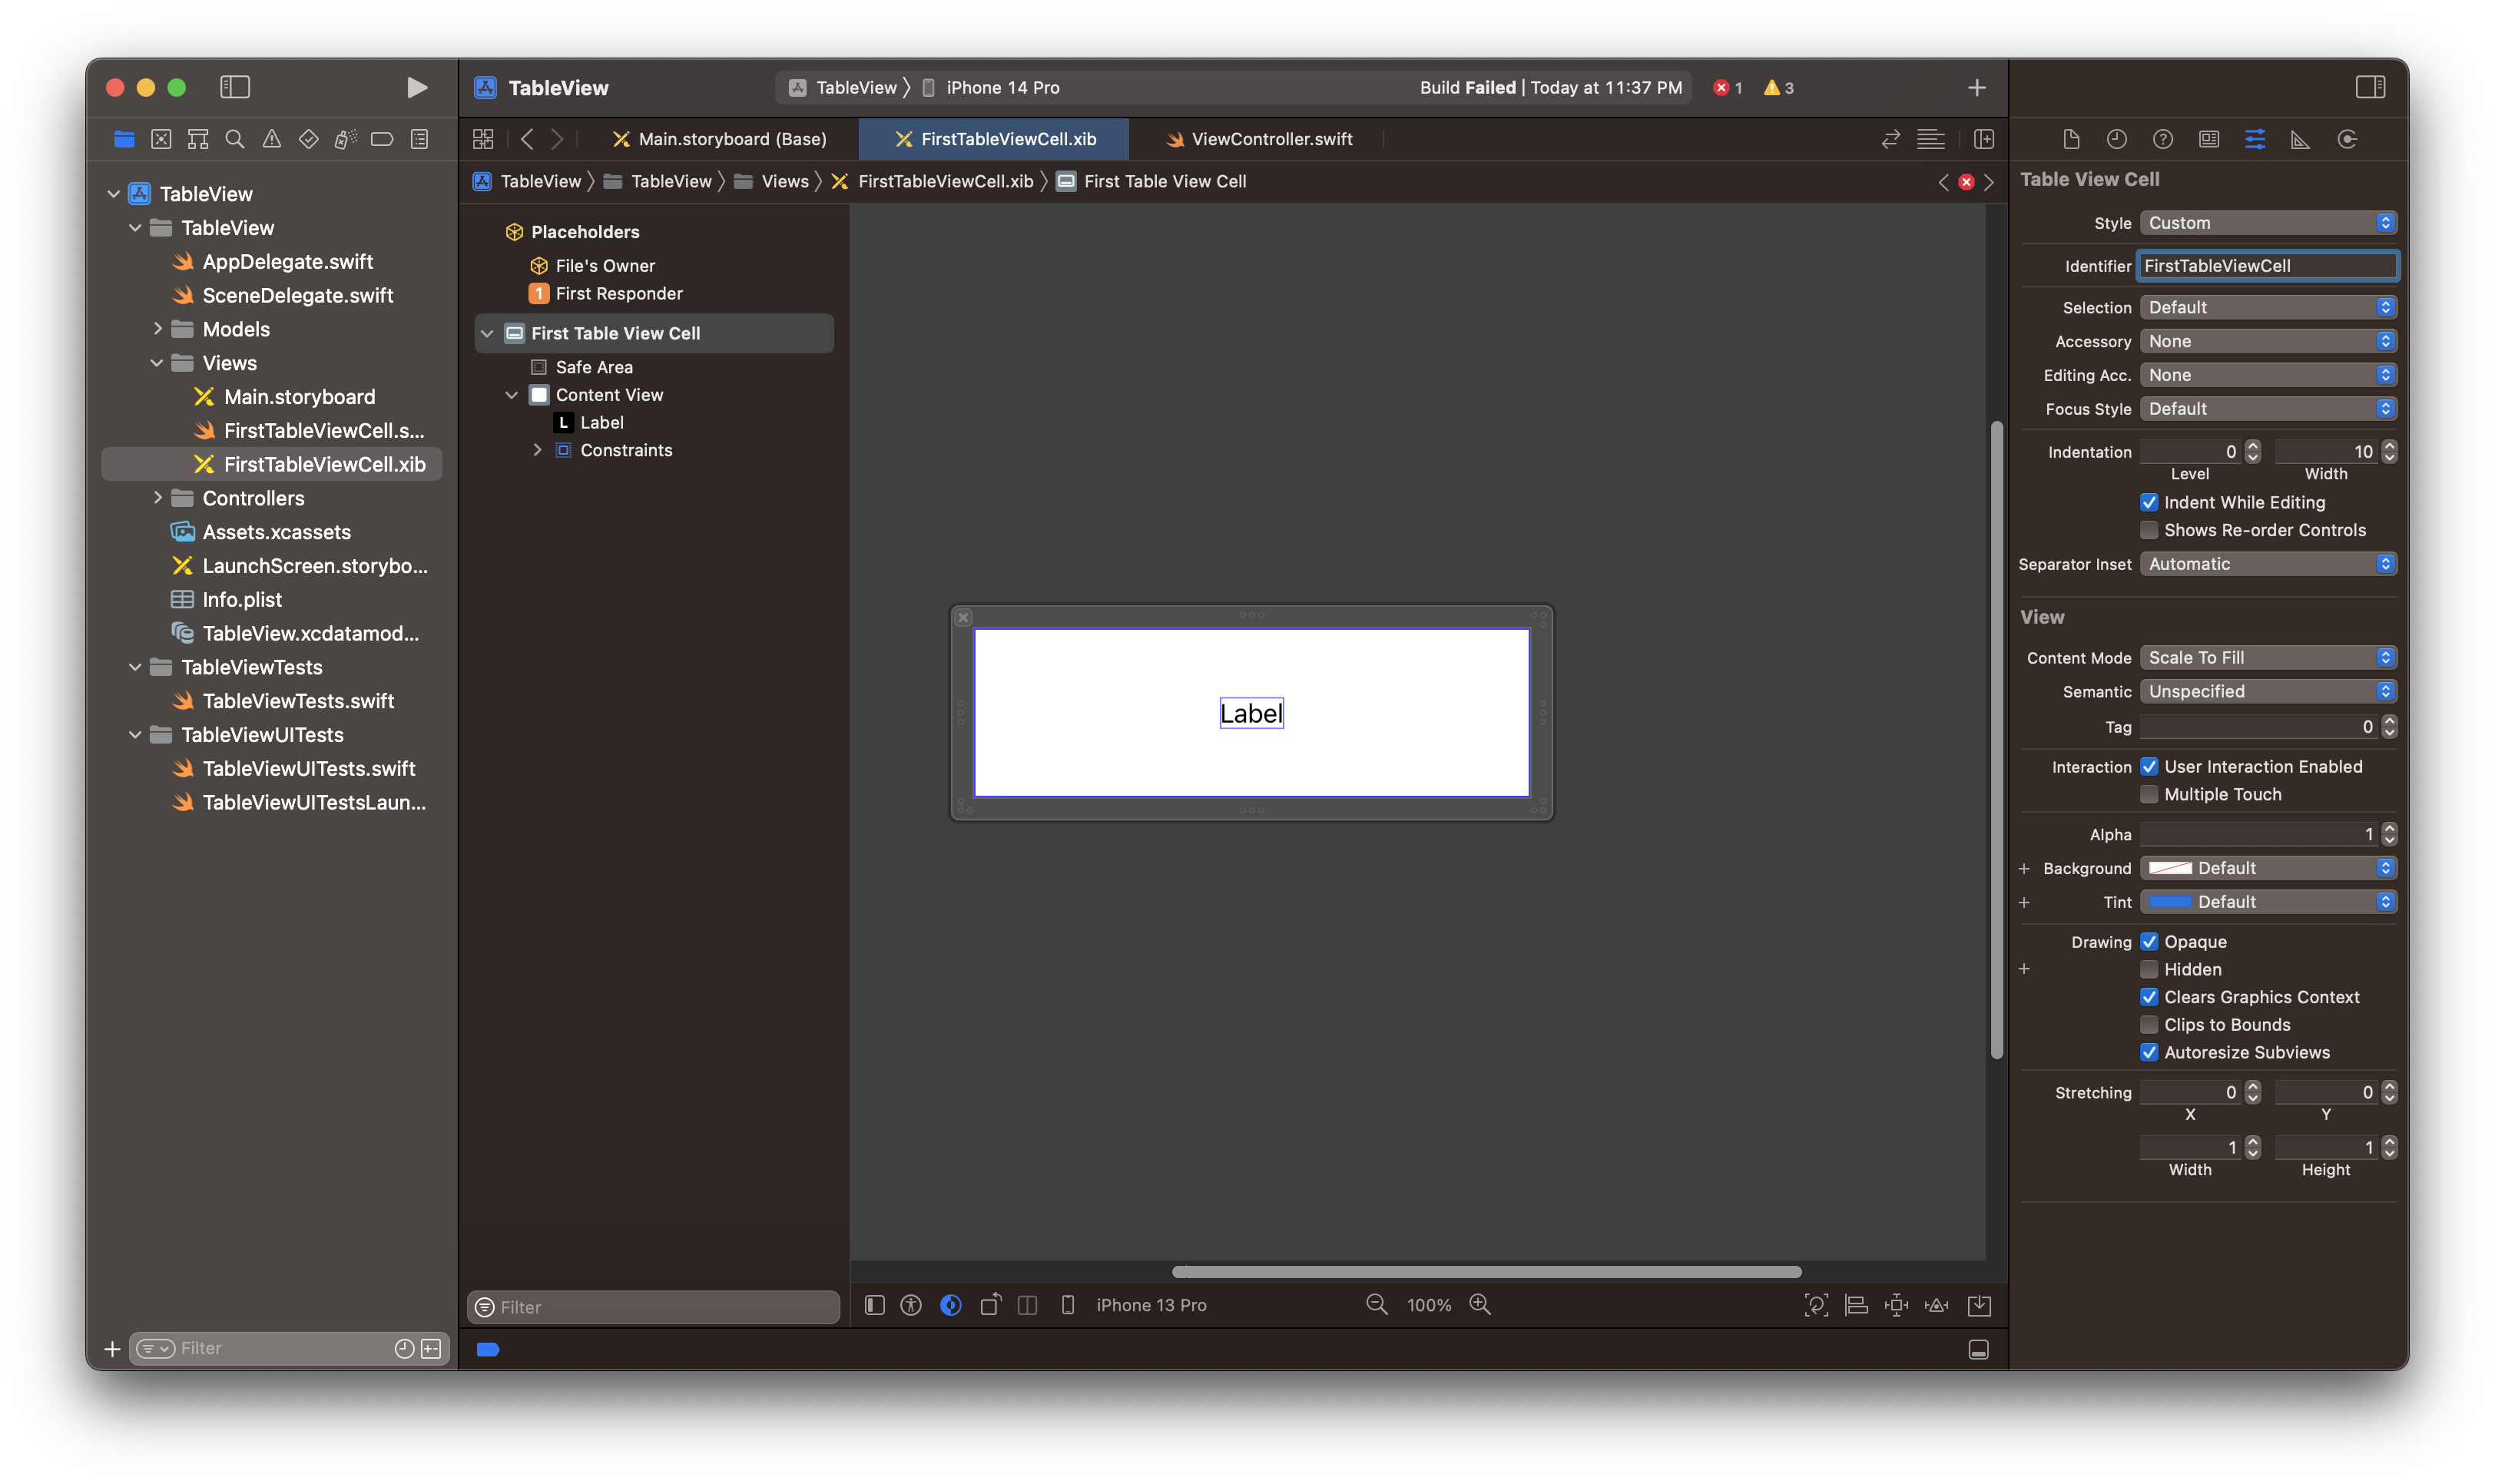Click the Identifier text field
Image resolution: width=2495 pixels, height=1484 pixels.
2266,266
